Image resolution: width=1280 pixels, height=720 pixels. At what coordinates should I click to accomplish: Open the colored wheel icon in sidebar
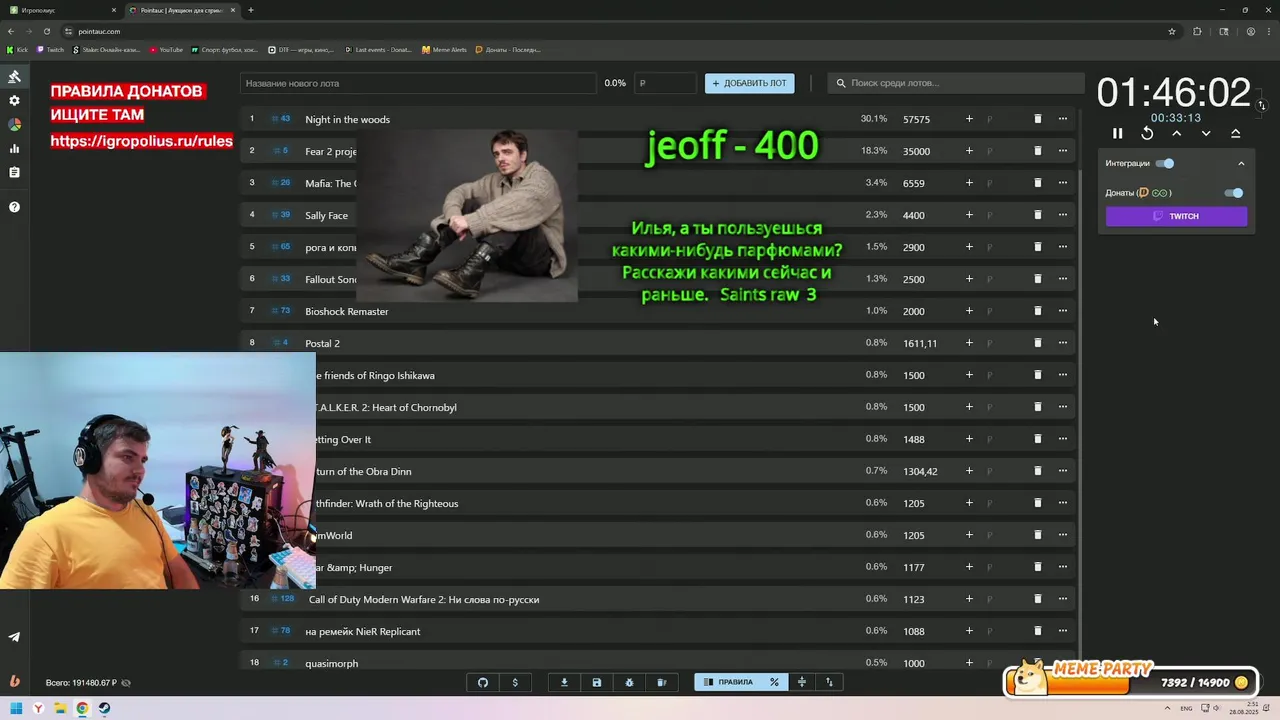[14, 125]
